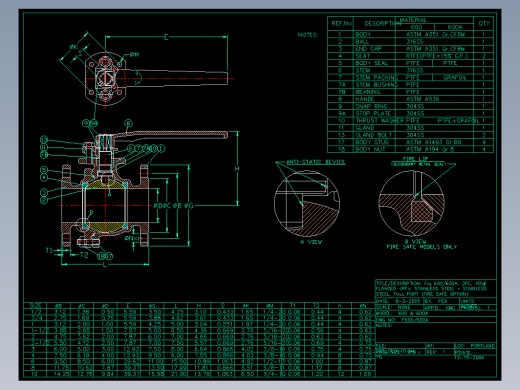Image resolution: width=520 pixels, height=390 pixels.
Task: Click the 'QTY' column header
Action: click(x=484, y=23)
